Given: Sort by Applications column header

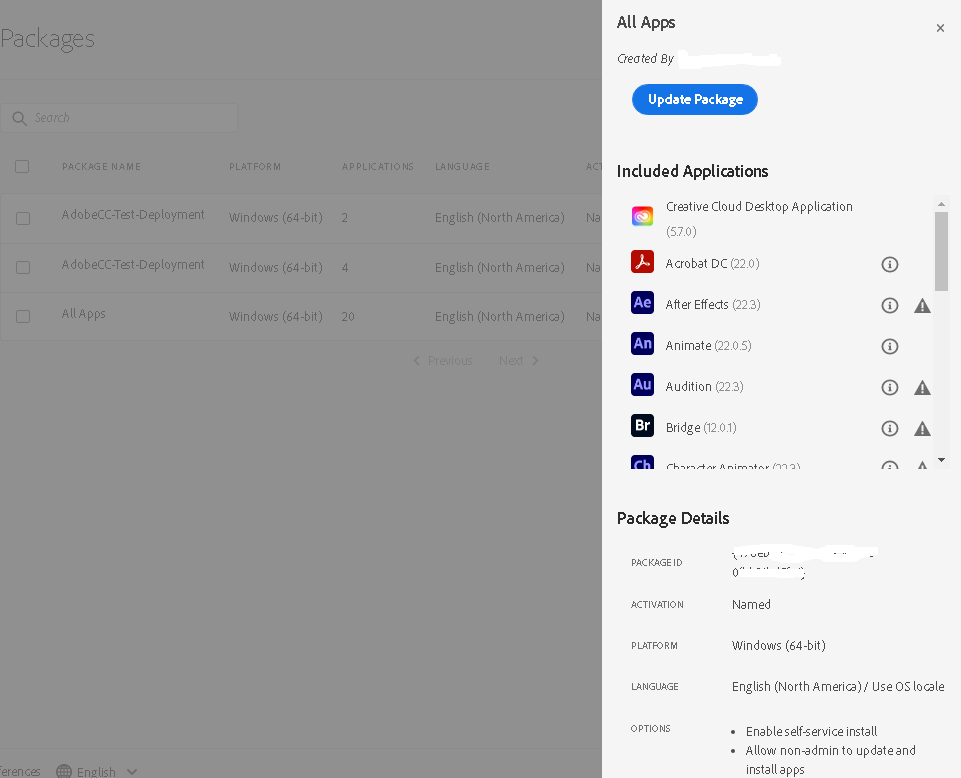Looking at the screenshot, I should pyautogui.click(x=378, y=167).
